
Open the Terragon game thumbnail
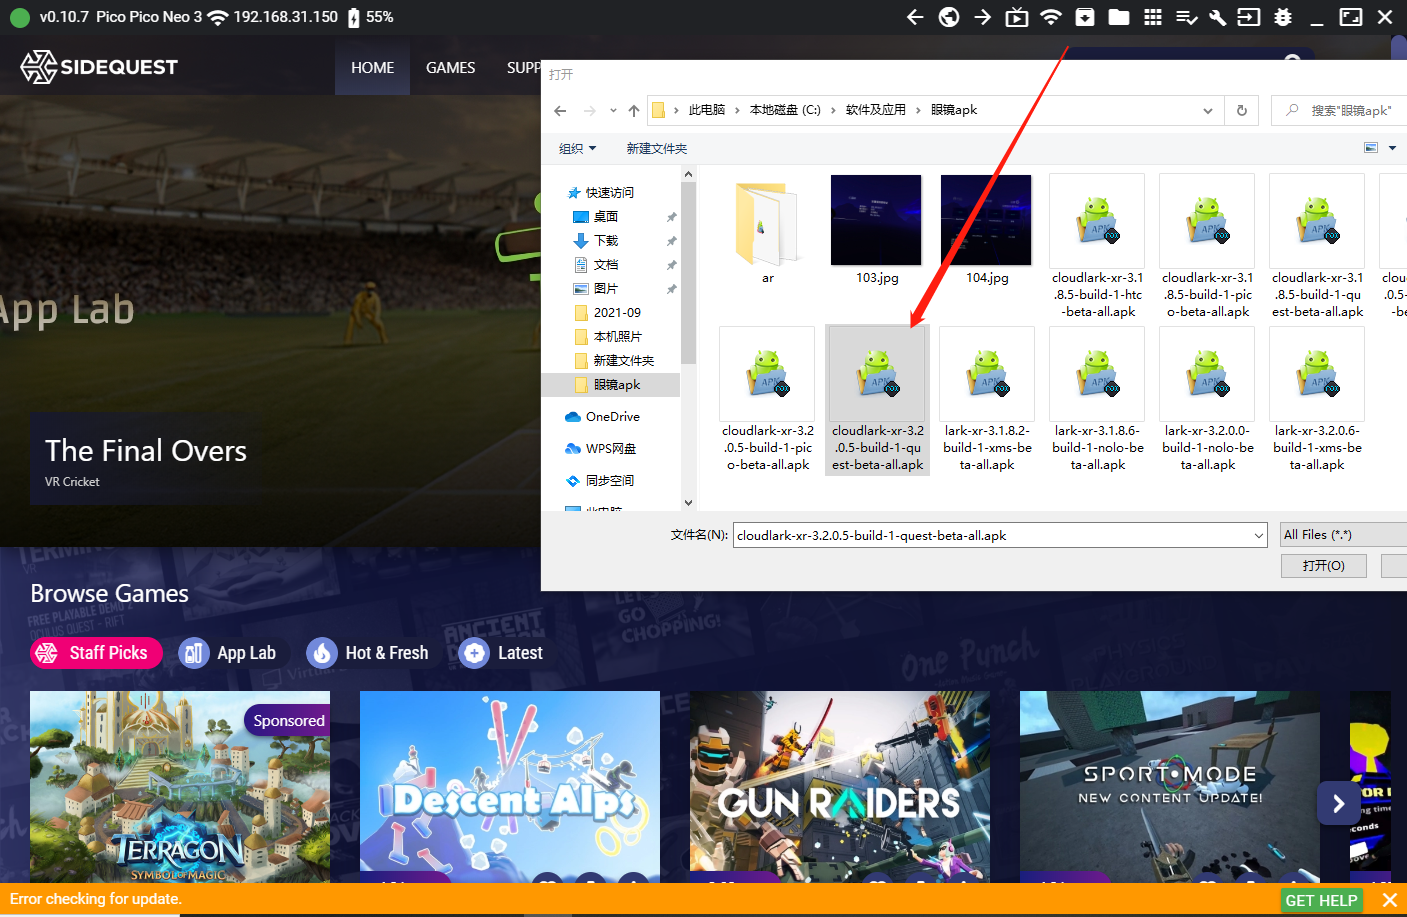(180, 787)
